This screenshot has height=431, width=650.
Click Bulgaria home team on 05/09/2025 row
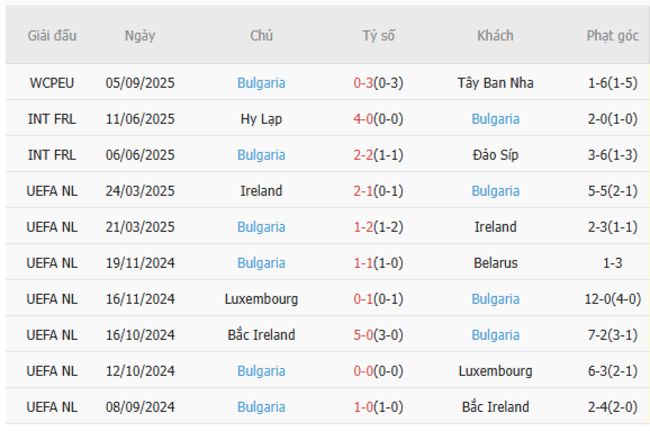point(261,83)
